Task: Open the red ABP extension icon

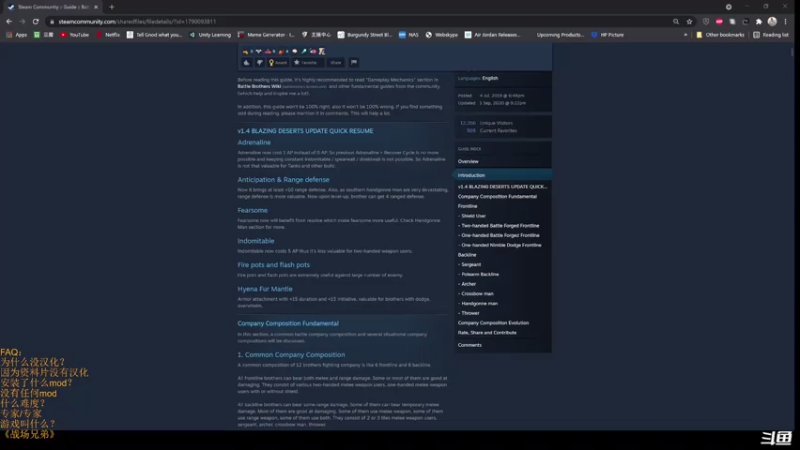Action: pos(719,21)
